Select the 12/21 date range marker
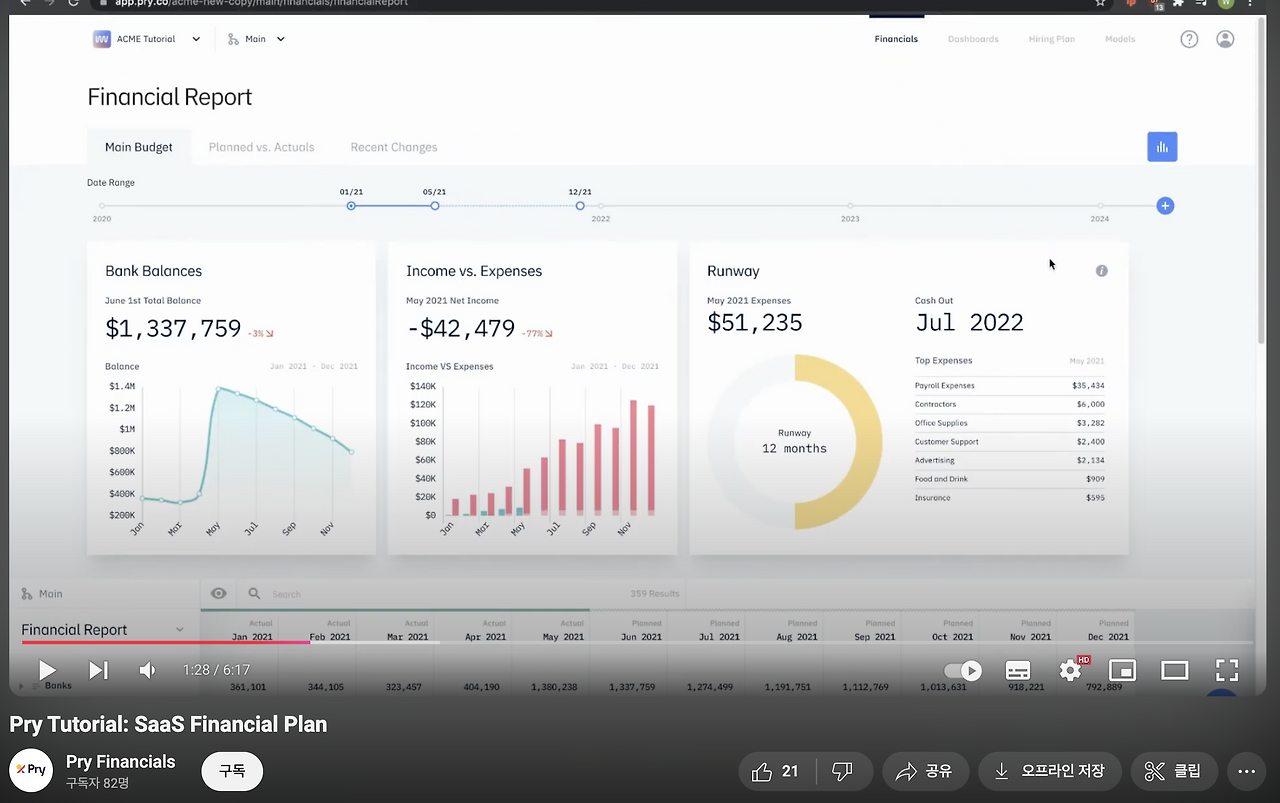1280x803 pixels. coord(580,206)
